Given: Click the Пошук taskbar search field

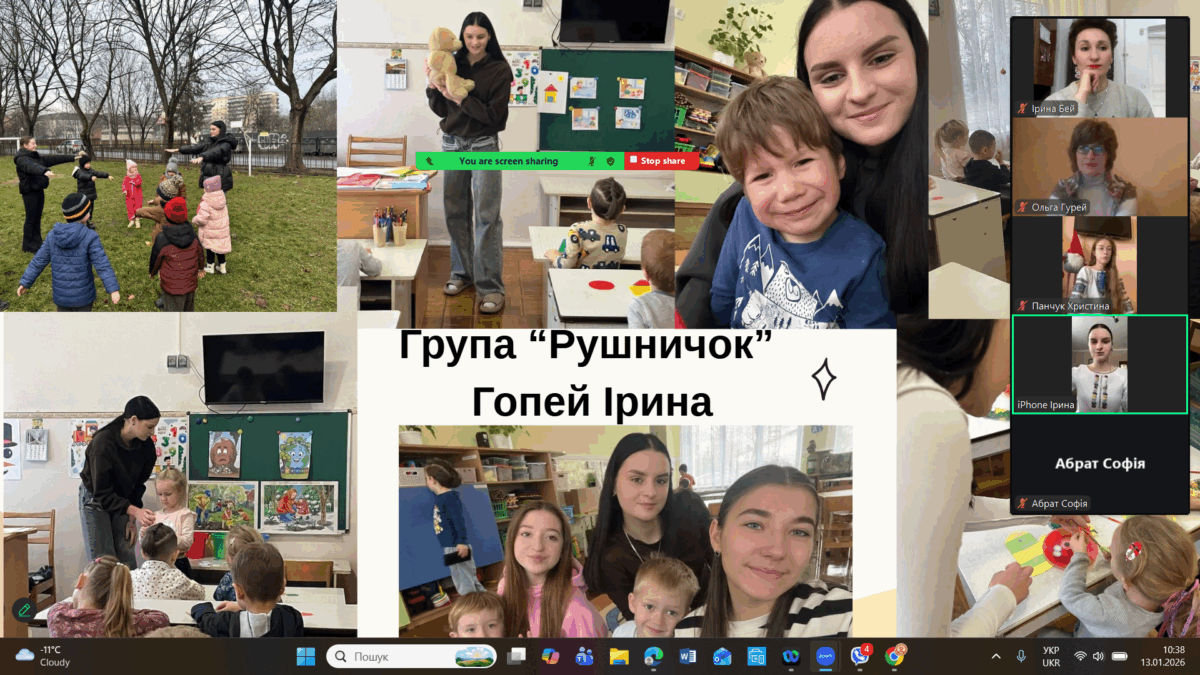Looking at the screenshot, I should click(412, 656).
